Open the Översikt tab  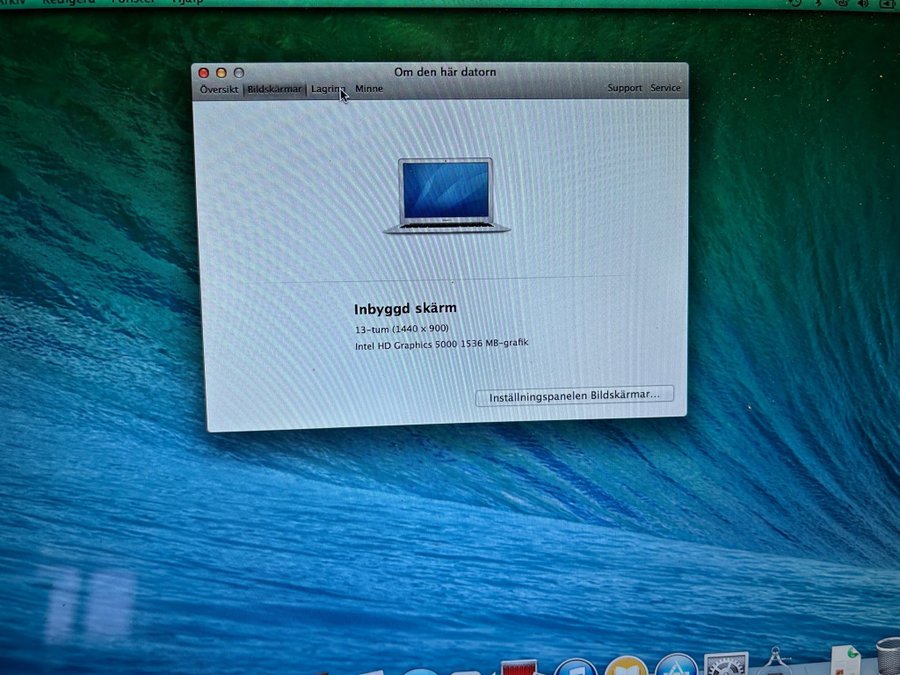218,89
